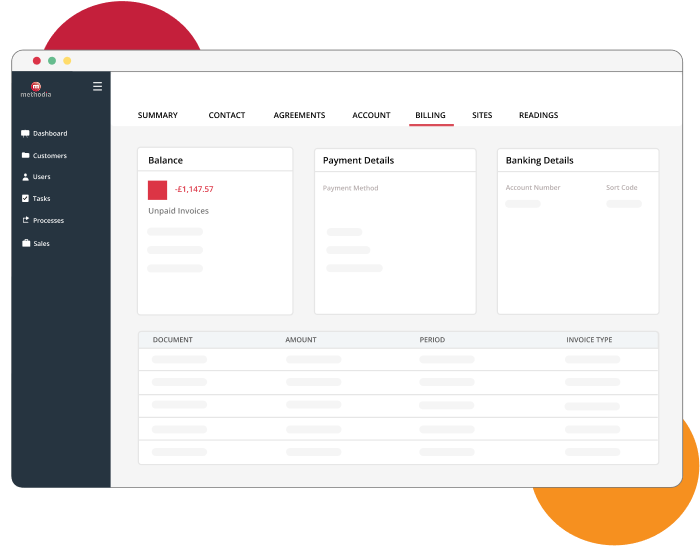Click the Processes share icon

[25, 220]
